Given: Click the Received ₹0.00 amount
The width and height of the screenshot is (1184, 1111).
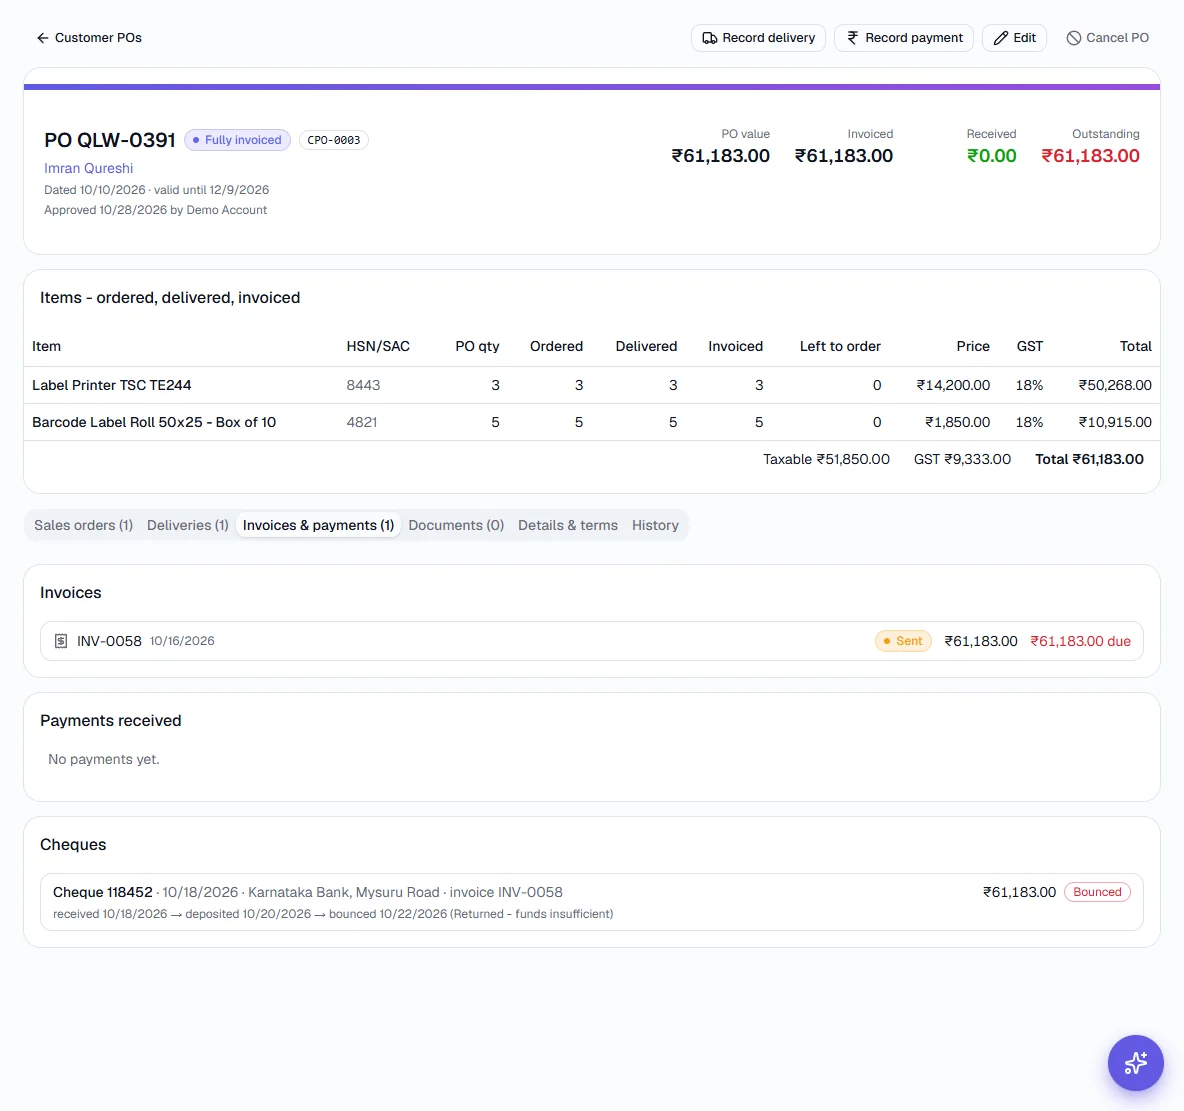Looking at the screenshot, I should click(991, 156).
